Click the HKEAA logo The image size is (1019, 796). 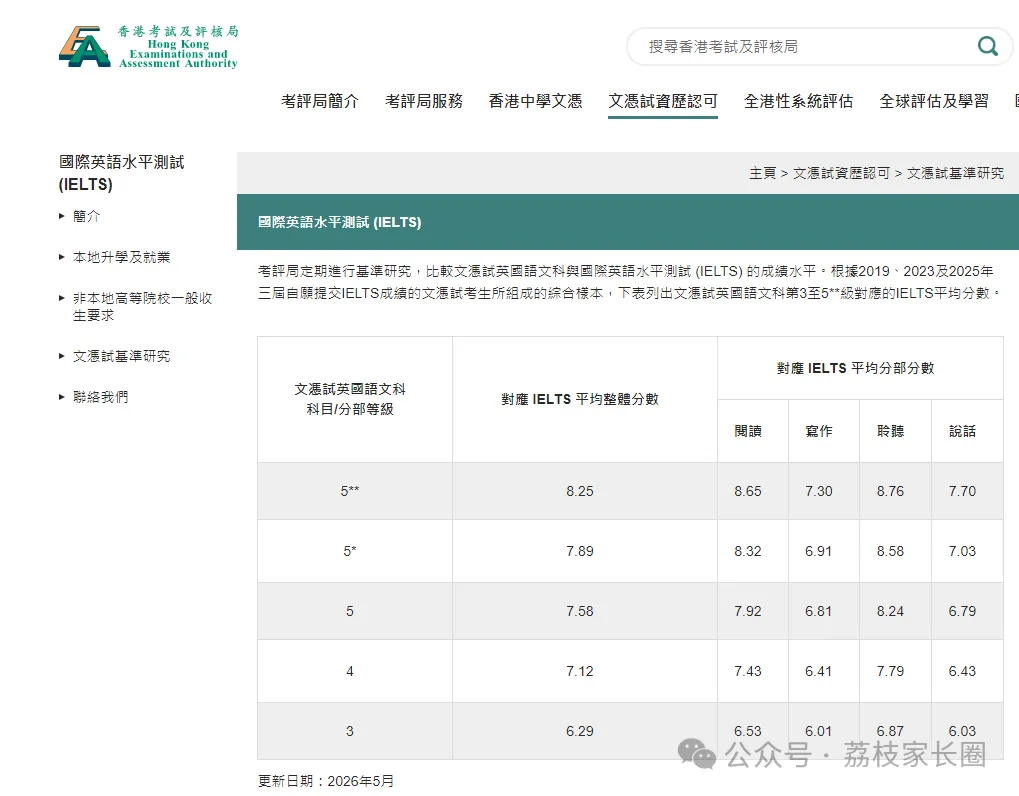(148, 47)
